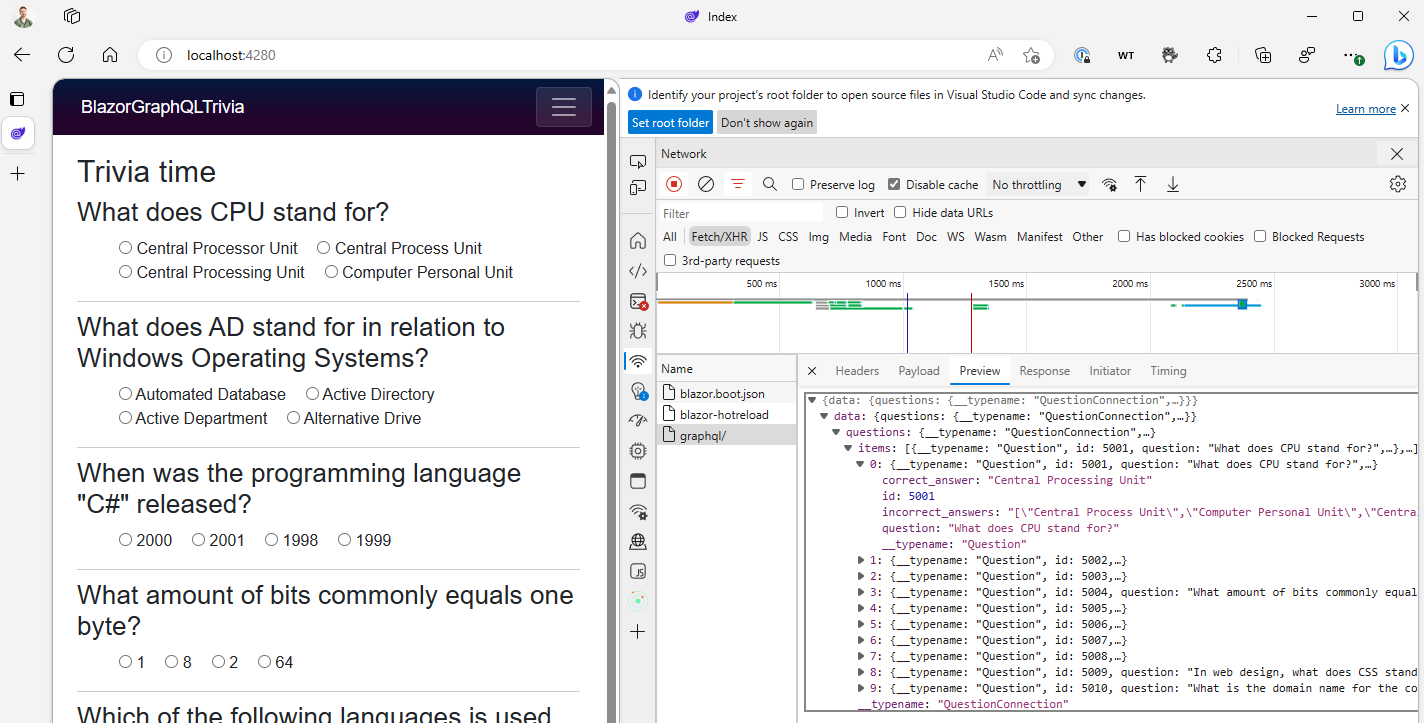The height and width of the screenshot is (723, 1424).
Task: Click the Export HAR download arrow icon
Action: [x=1173, y=184]
